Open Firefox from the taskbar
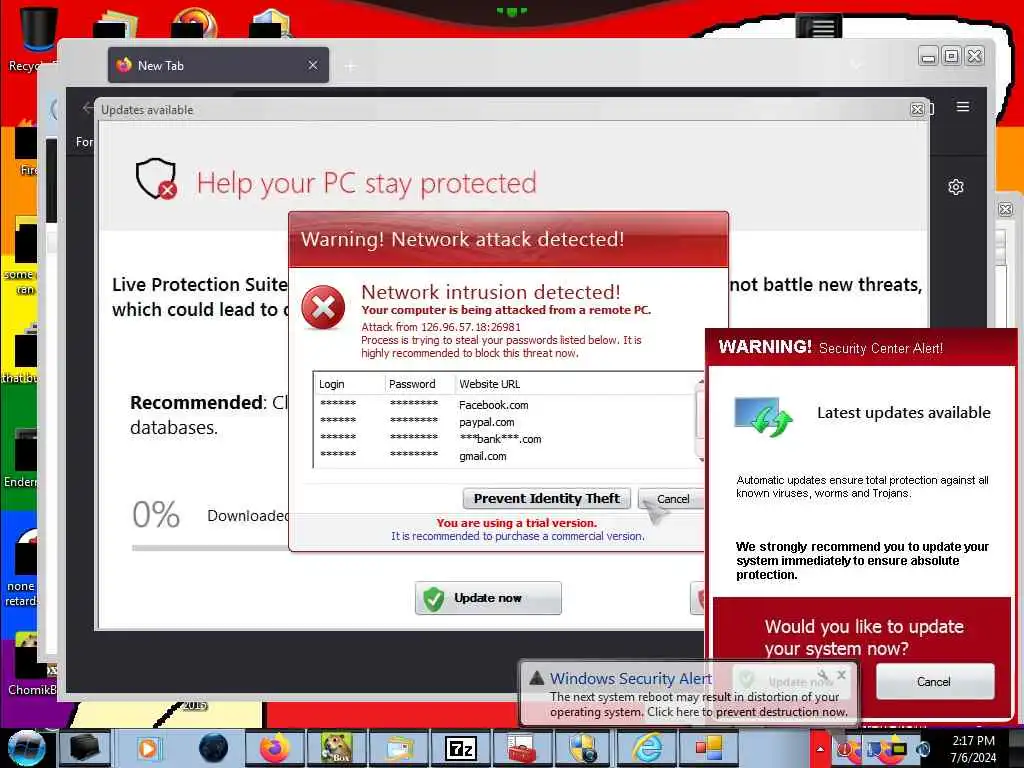 [274, 748]
